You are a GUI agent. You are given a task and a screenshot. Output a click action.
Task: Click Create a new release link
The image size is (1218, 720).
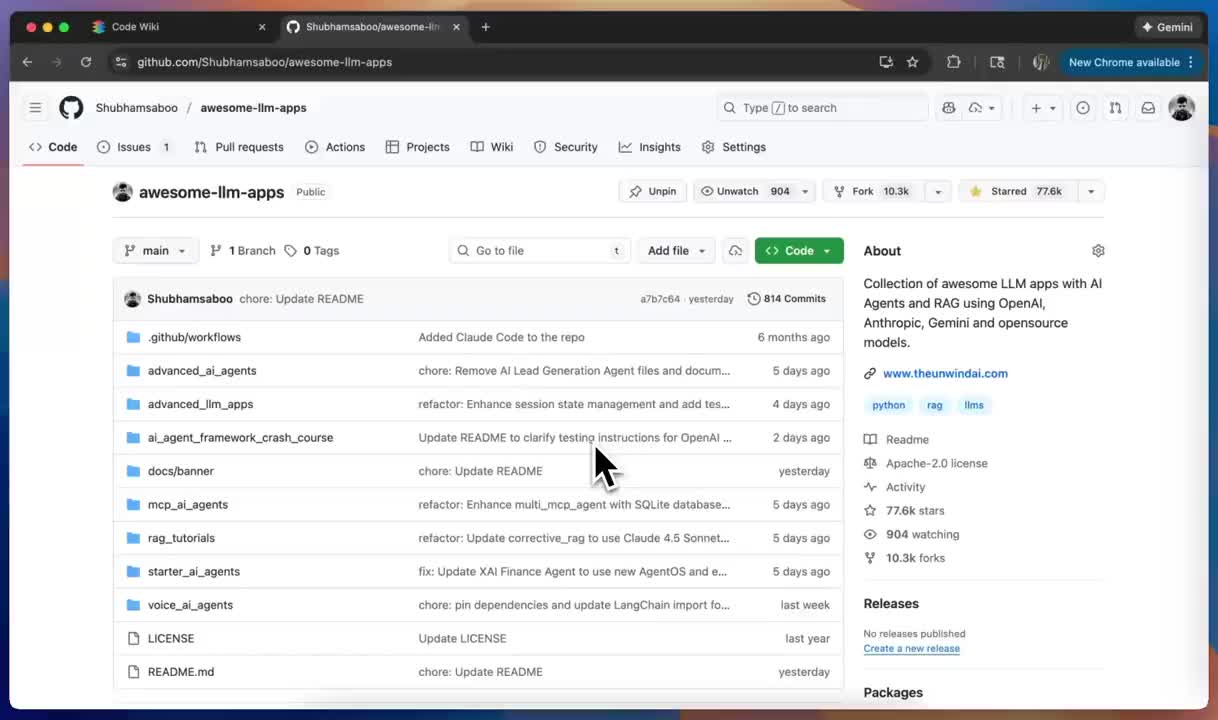point(911,648)
